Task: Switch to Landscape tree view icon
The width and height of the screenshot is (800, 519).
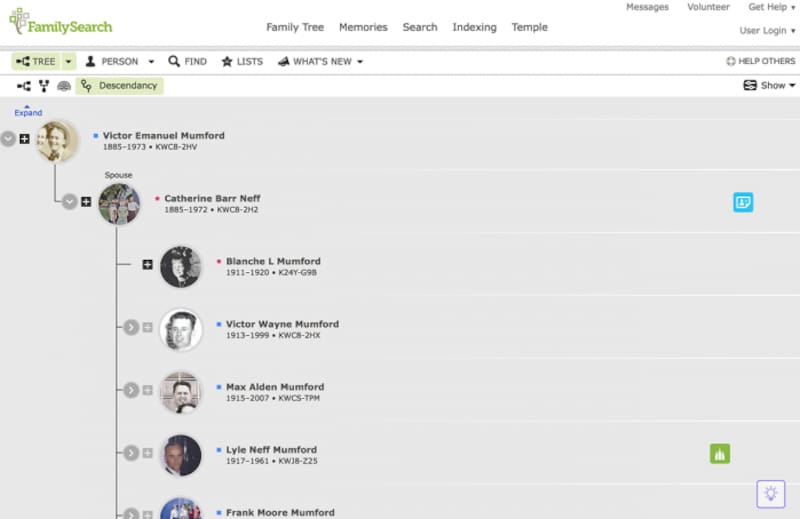Action: (23, 86)
